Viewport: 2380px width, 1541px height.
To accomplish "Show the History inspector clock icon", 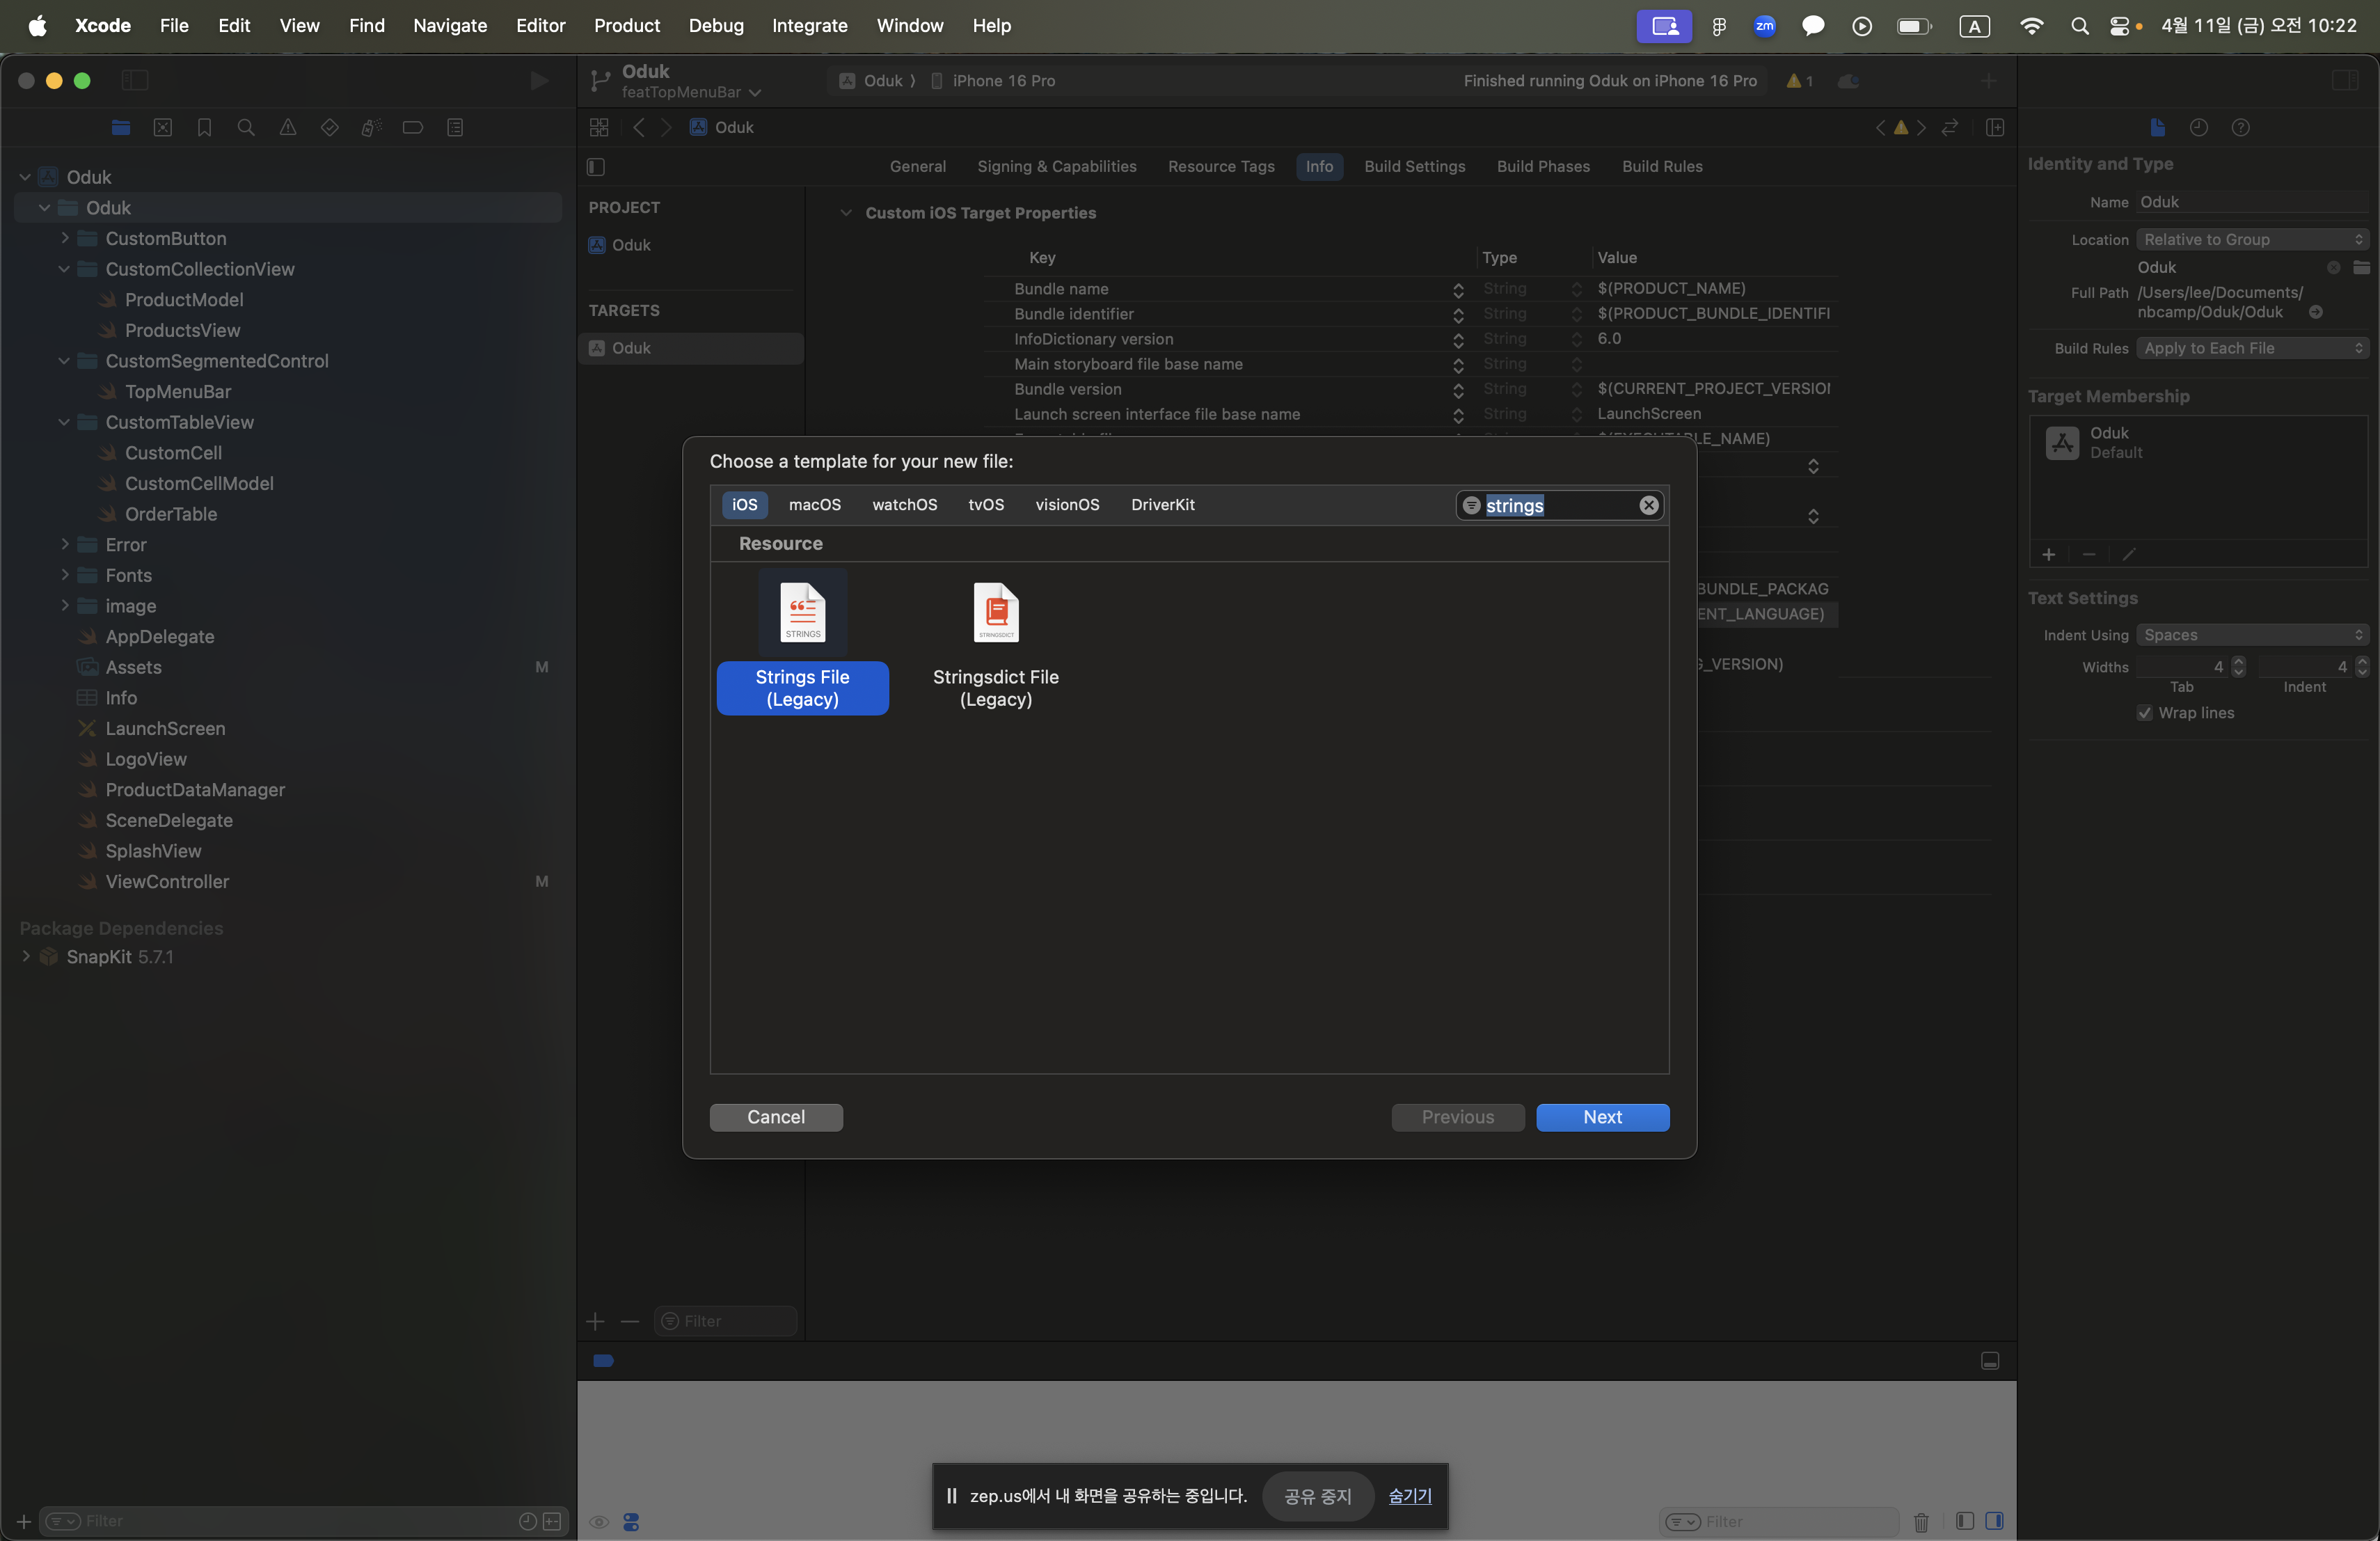I will point(2198,127).
